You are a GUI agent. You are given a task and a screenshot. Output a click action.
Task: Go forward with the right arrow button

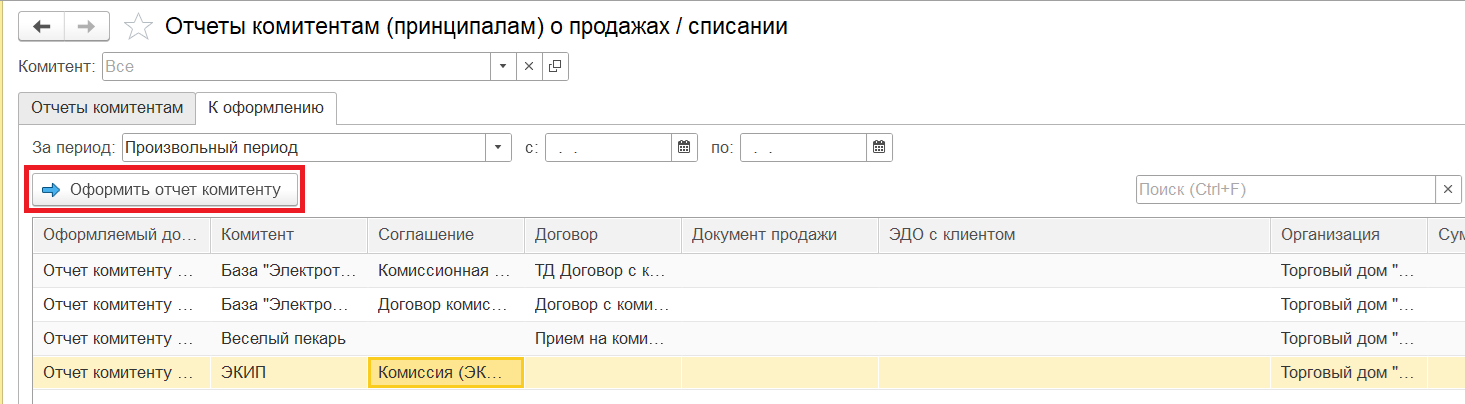87,27
